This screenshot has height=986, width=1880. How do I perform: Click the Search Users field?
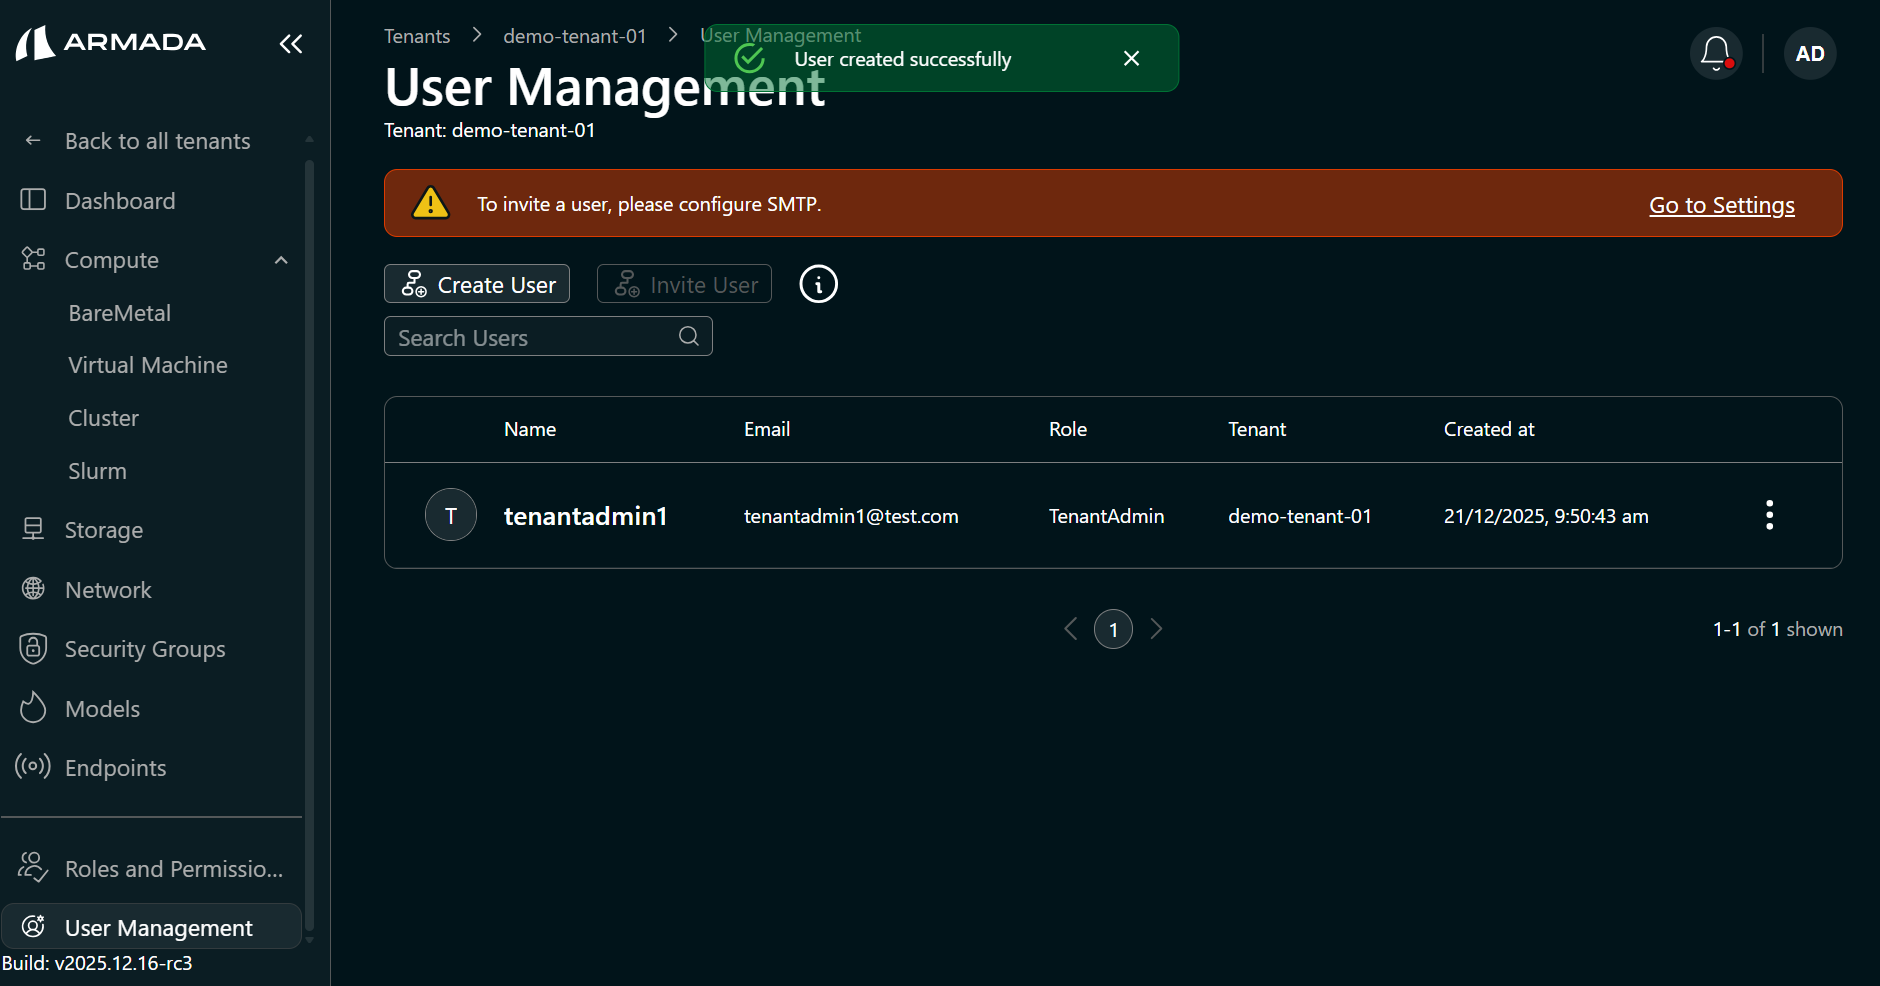point(530,336)
